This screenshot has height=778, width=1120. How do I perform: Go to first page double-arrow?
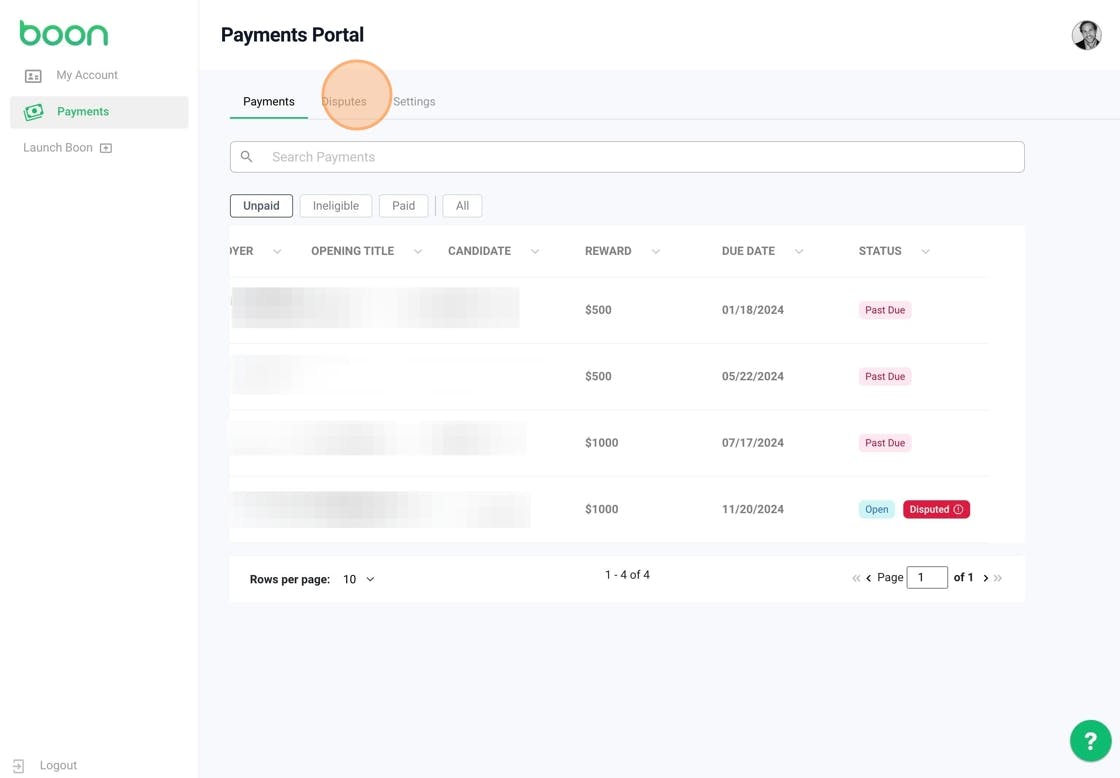pyautogui.click(x=856, y=578)
